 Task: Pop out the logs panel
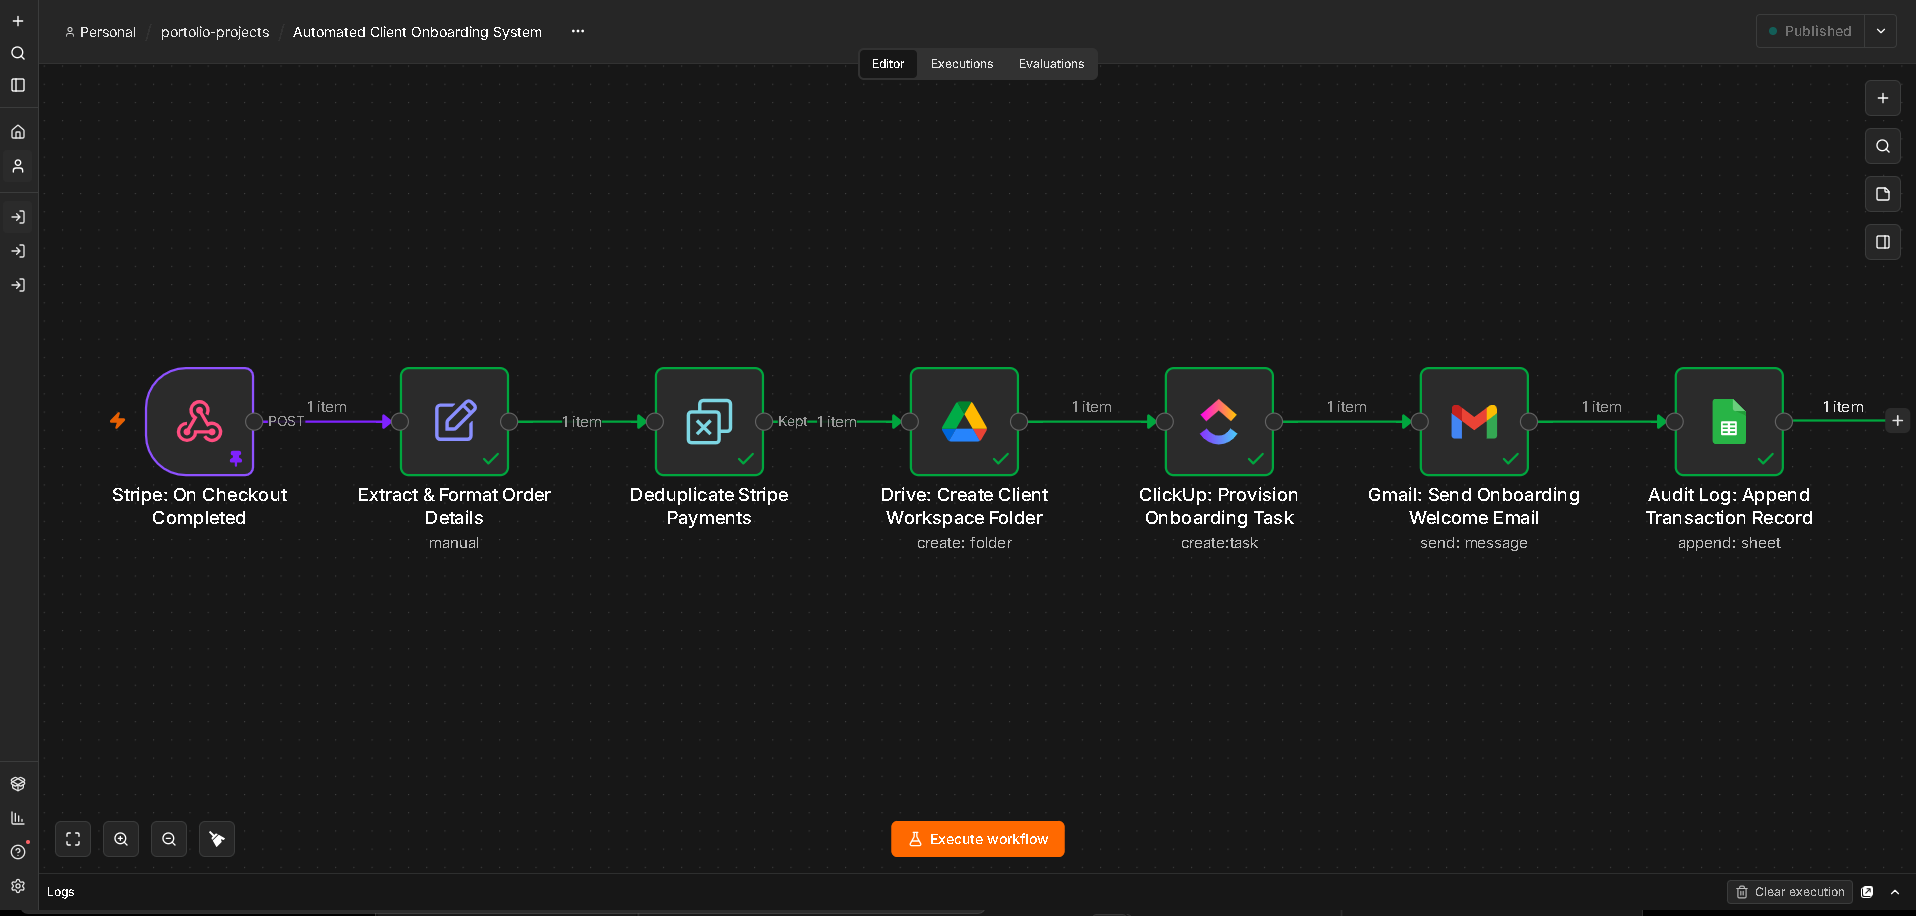[1867, 892]
